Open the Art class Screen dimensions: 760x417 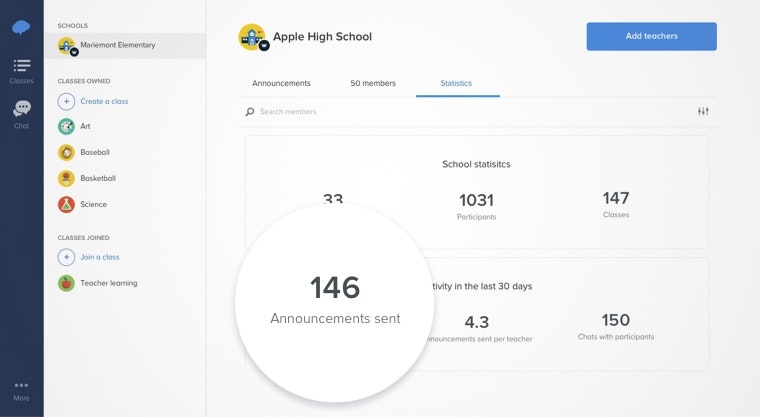(85, 126)
